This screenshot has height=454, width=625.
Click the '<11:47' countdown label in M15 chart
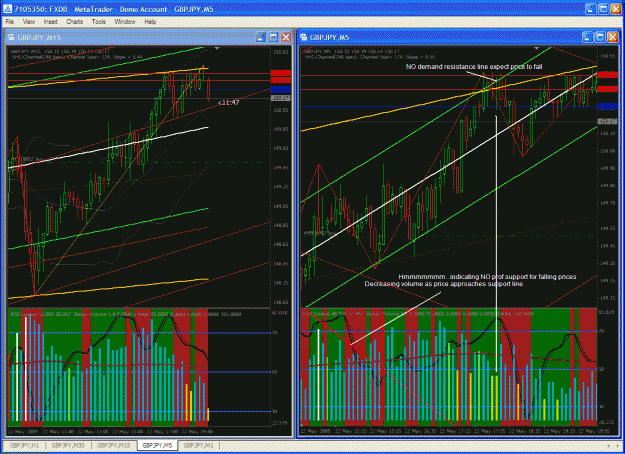coord(228,102)
